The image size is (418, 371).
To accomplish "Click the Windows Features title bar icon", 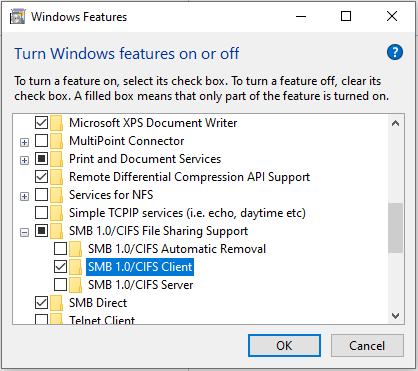I will click(x=17, y=17).
